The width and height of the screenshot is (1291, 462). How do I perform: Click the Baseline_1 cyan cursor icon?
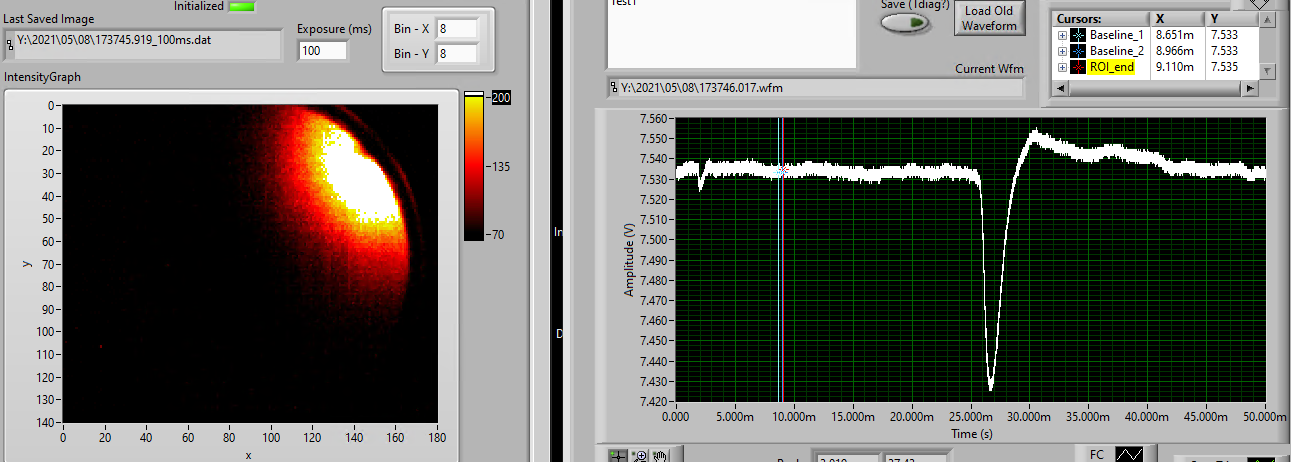(1077, 35)
